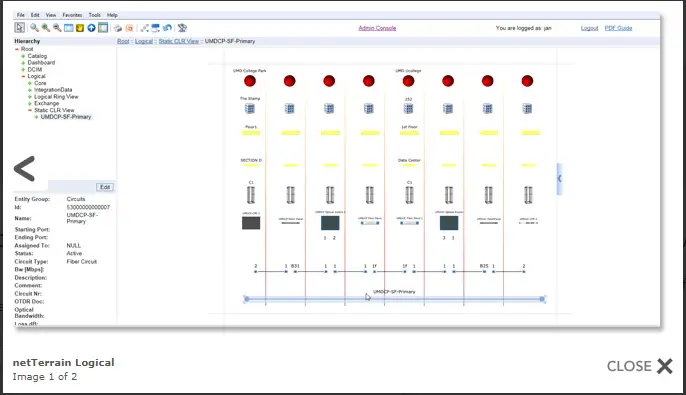This screenshot has width=686, height=395.
Task: Select the pointer arrow tool
Action: (19, 28)
